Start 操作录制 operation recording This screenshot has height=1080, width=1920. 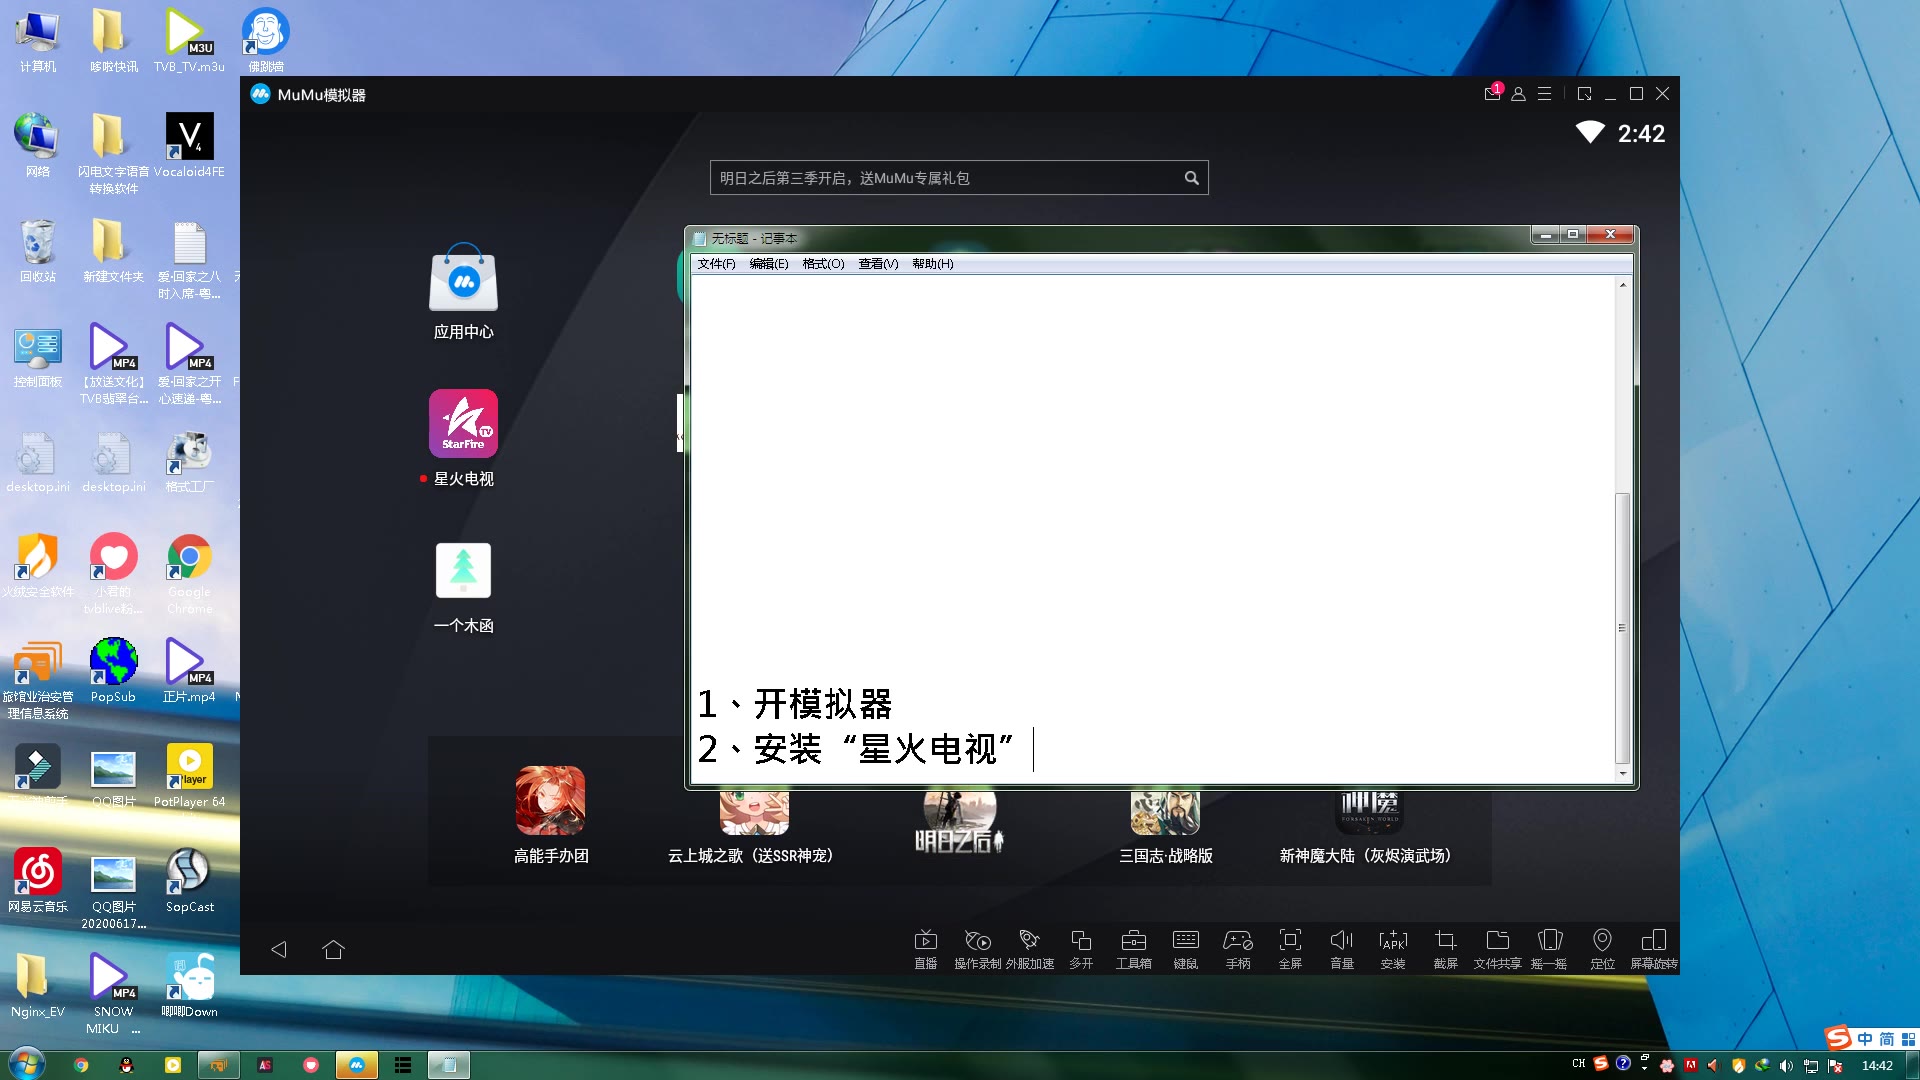point(977,948)
